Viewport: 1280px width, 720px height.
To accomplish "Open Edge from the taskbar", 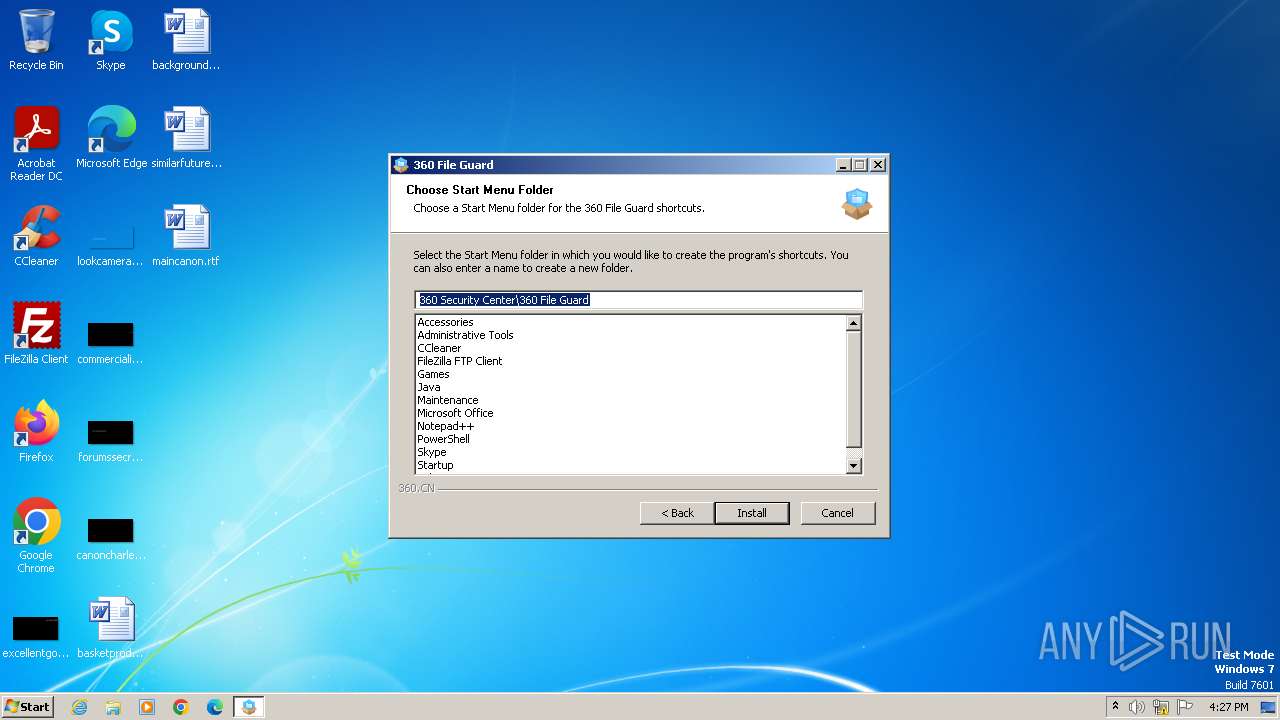I will click(x=215, y=707).
